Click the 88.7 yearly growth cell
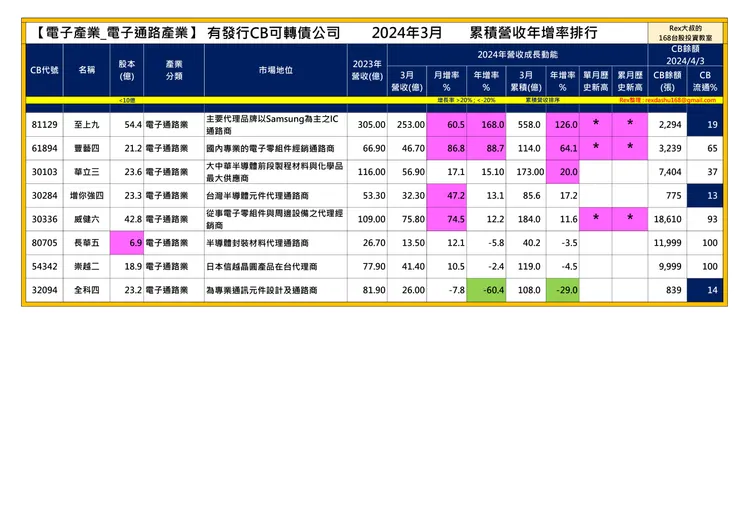 [x=486, y=148]
